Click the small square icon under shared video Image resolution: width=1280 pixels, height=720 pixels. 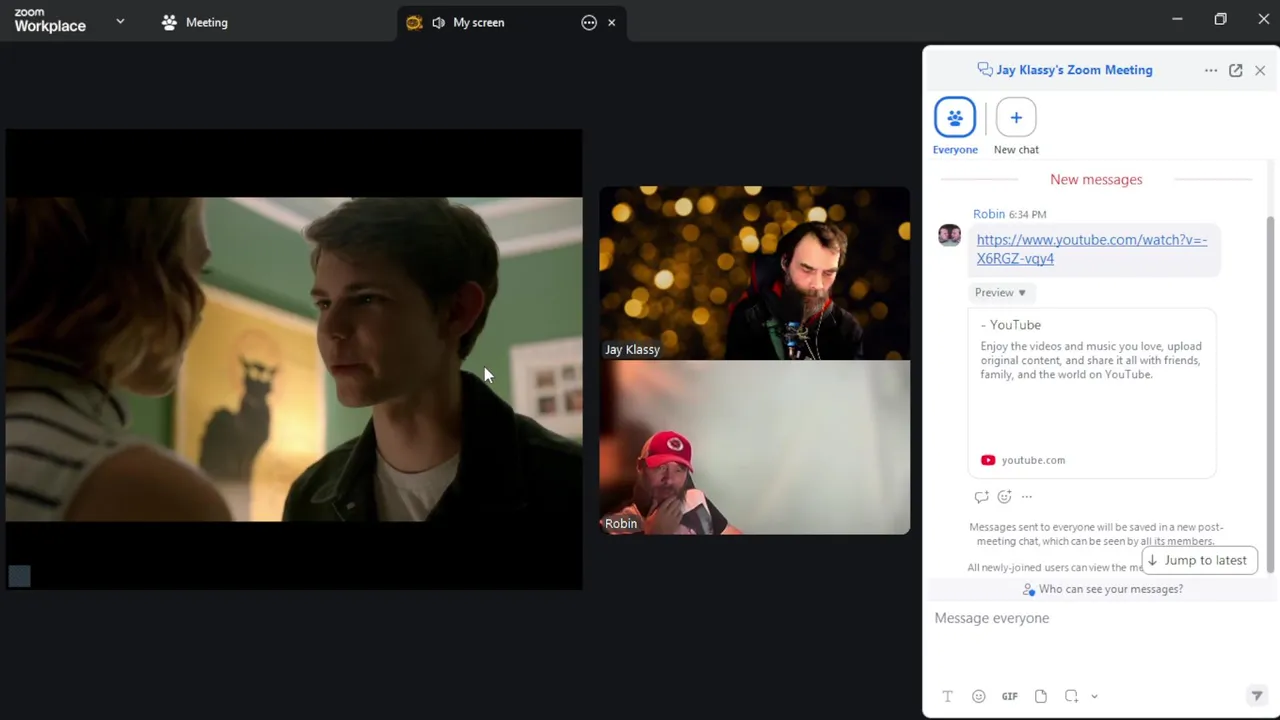tap(20, 576)
